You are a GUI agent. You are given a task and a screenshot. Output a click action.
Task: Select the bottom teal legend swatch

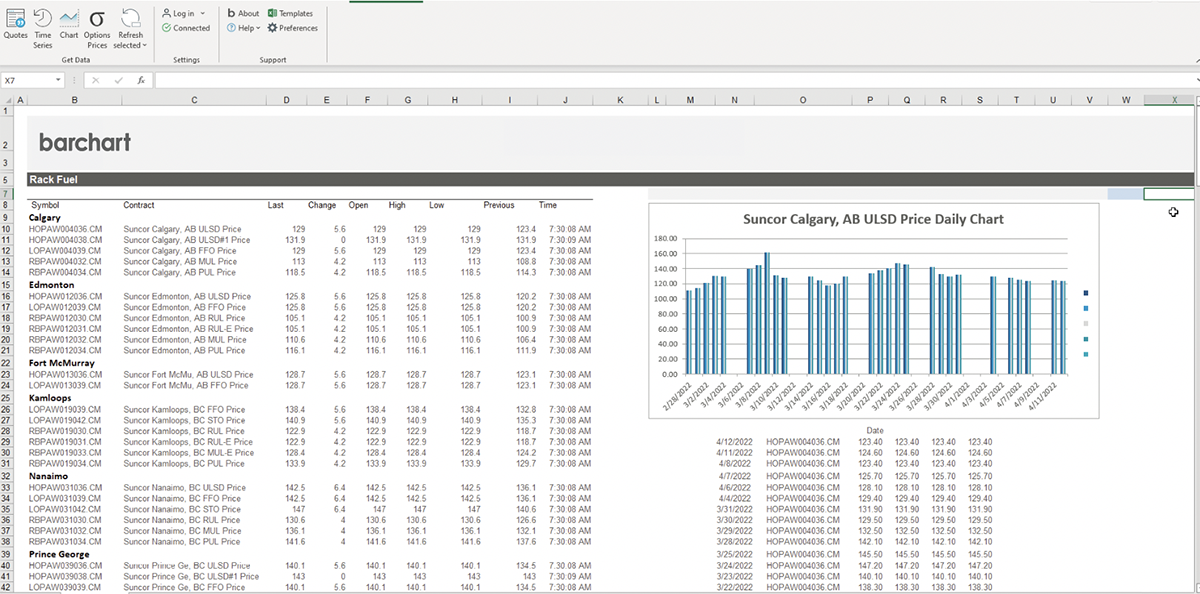pos(1085,355)
